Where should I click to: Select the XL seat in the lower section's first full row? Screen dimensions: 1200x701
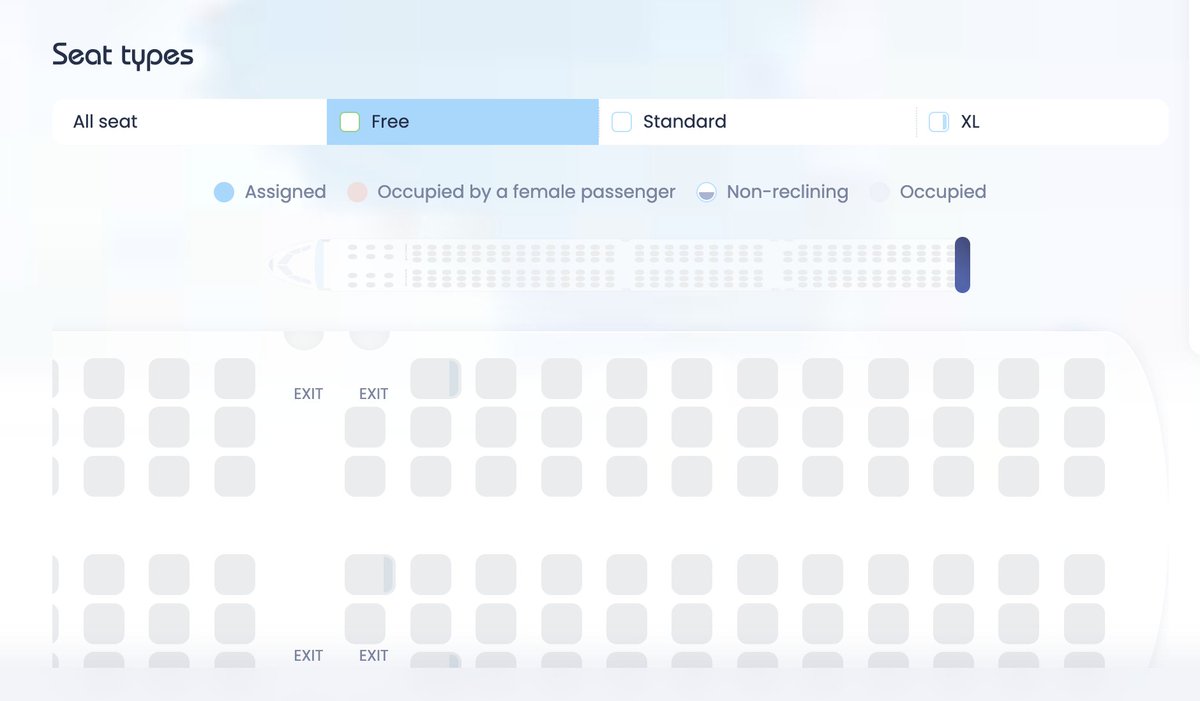[x=370, y=575]
